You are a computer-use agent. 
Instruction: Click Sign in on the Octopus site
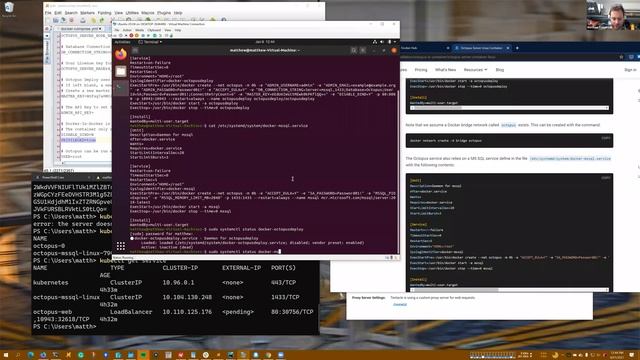630,70
